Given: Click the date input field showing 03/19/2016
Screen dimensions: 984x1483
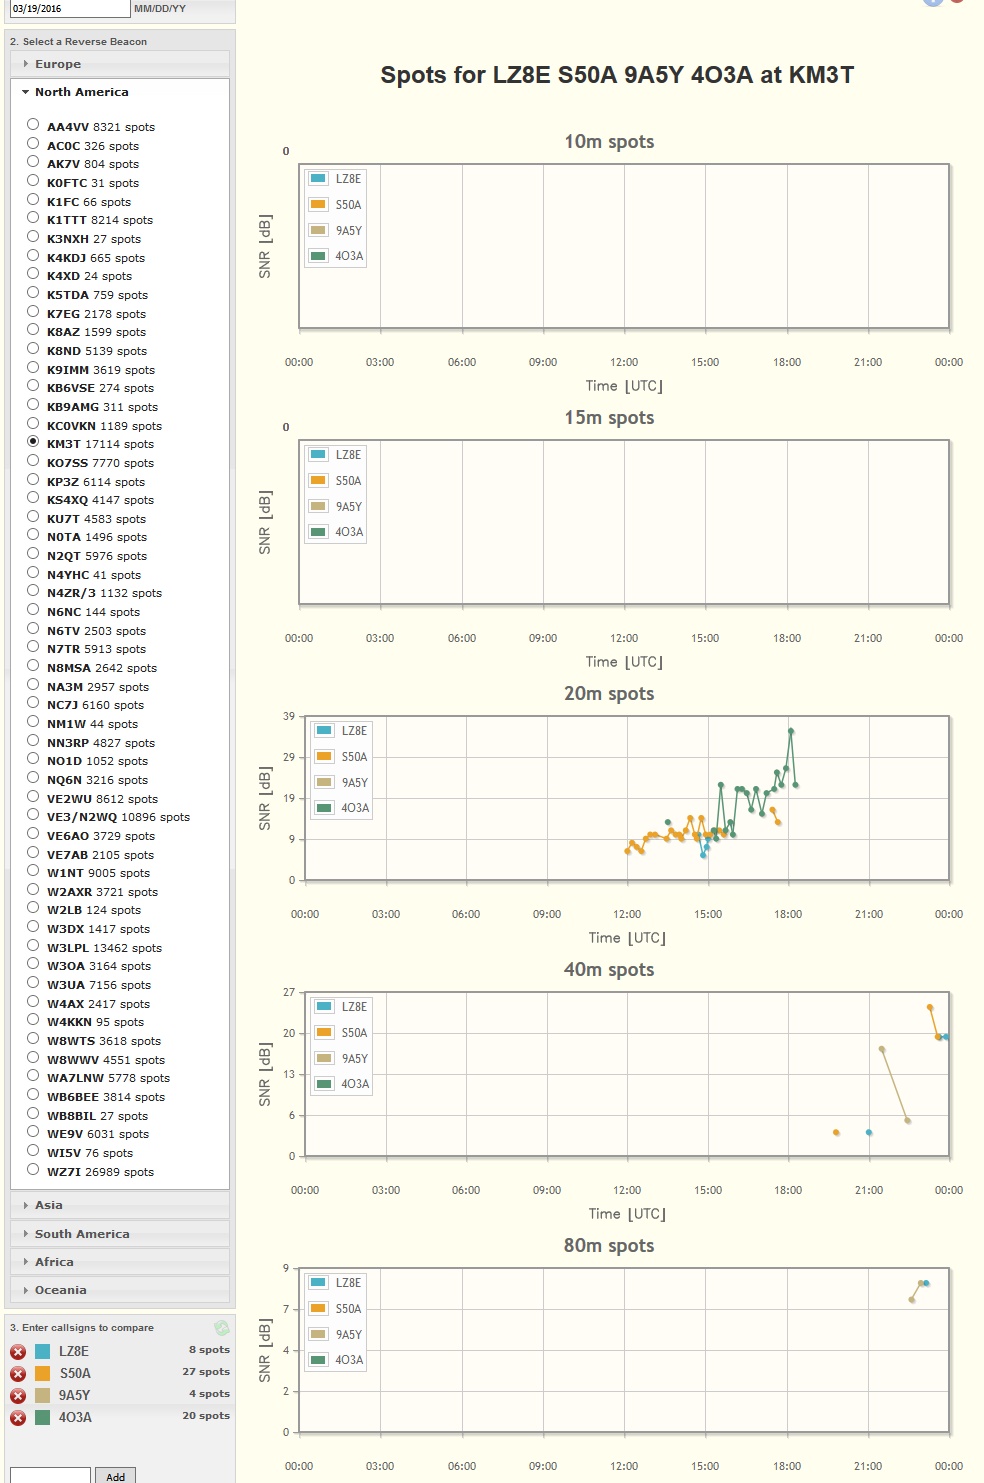Looking at the screenshot, I should [x=68, y=9].
